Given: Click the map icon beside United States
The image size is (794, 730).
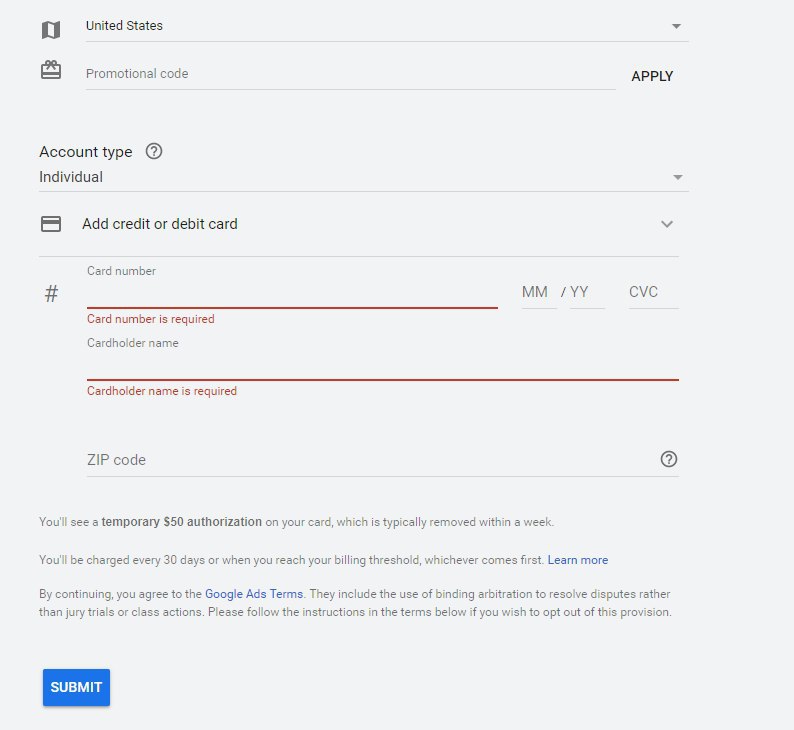Looking at the screenshot, I should point(51,30).
